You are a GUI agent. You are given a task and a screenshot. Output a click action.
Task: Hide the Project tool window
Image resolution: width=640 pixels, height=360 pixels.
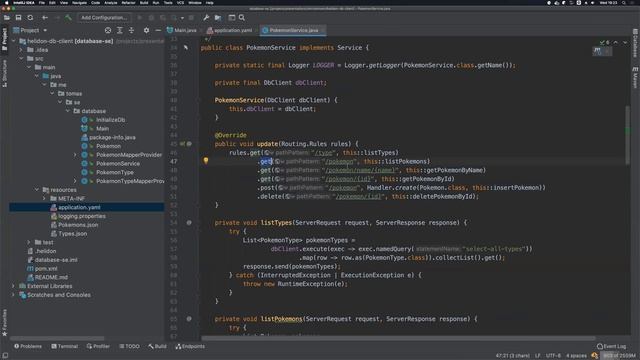158,30
